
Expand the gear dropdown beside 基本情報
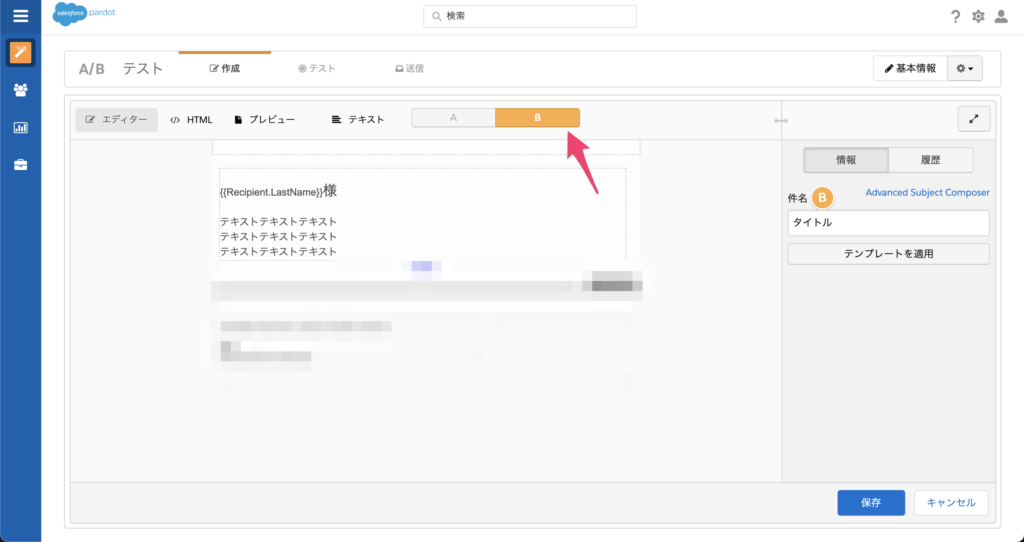pyautogui.click(x=965, y=68)
